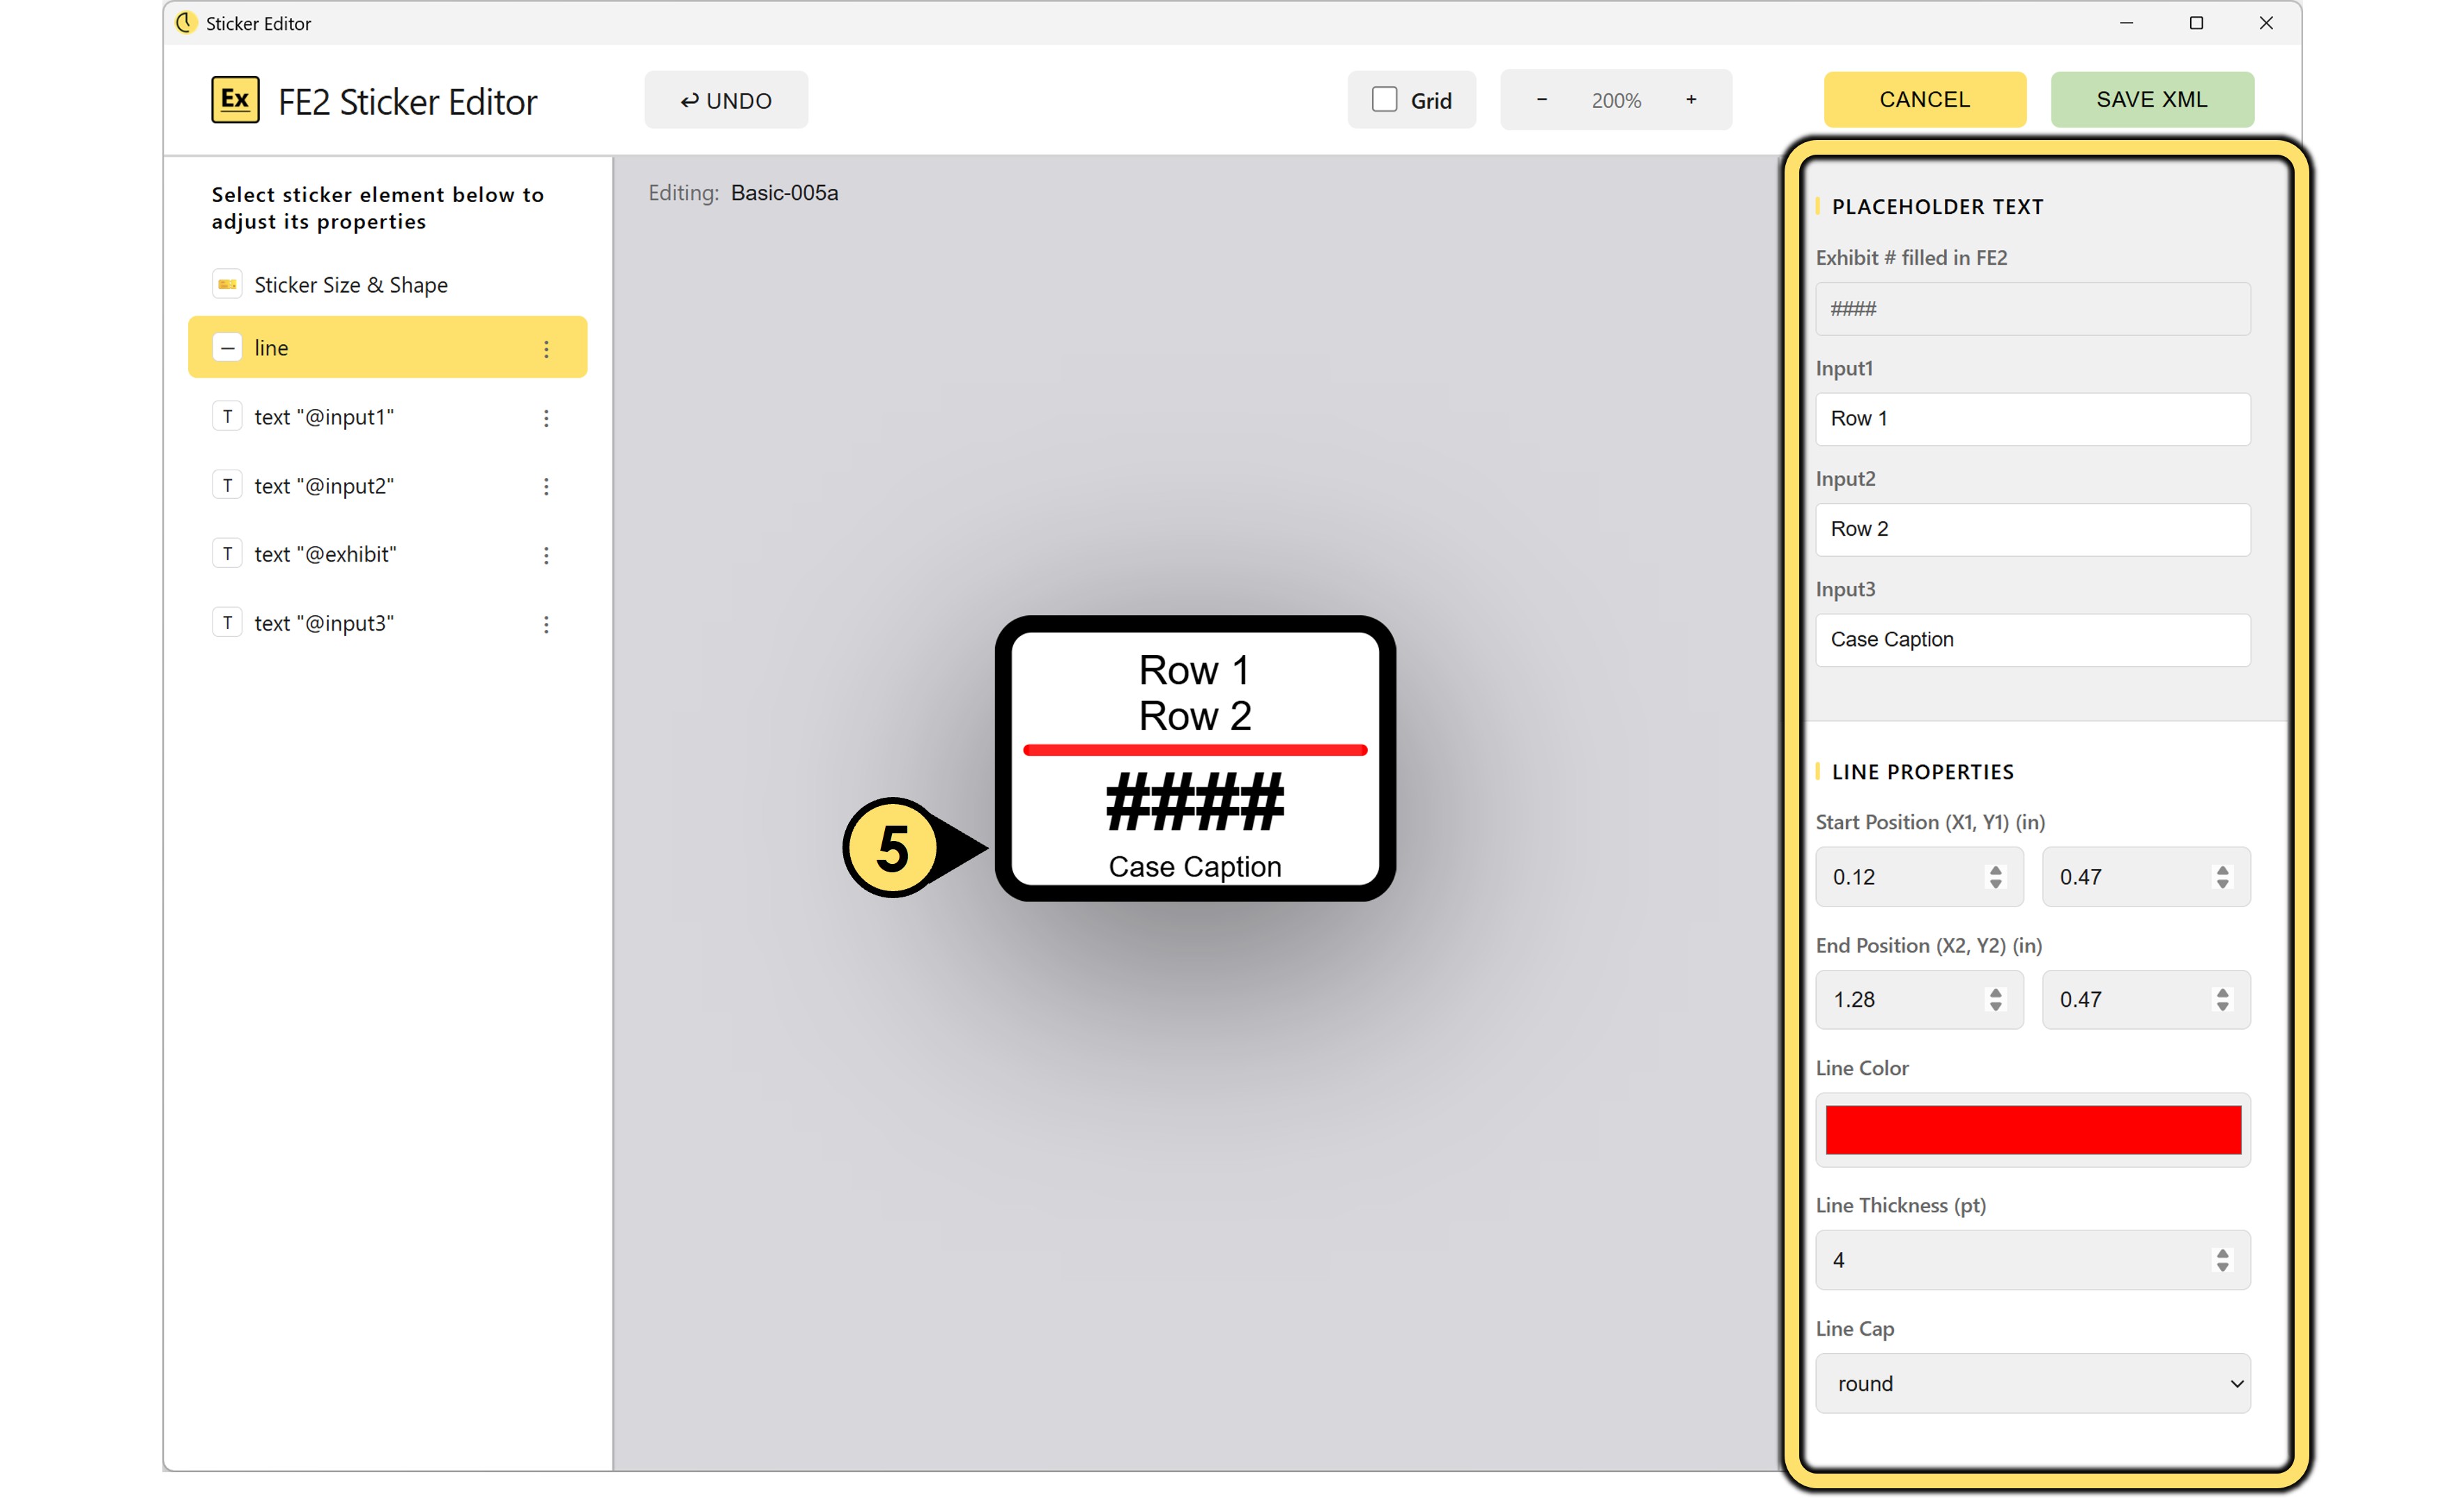Select the text "@exhibit" element

click(x=325, y=555)
